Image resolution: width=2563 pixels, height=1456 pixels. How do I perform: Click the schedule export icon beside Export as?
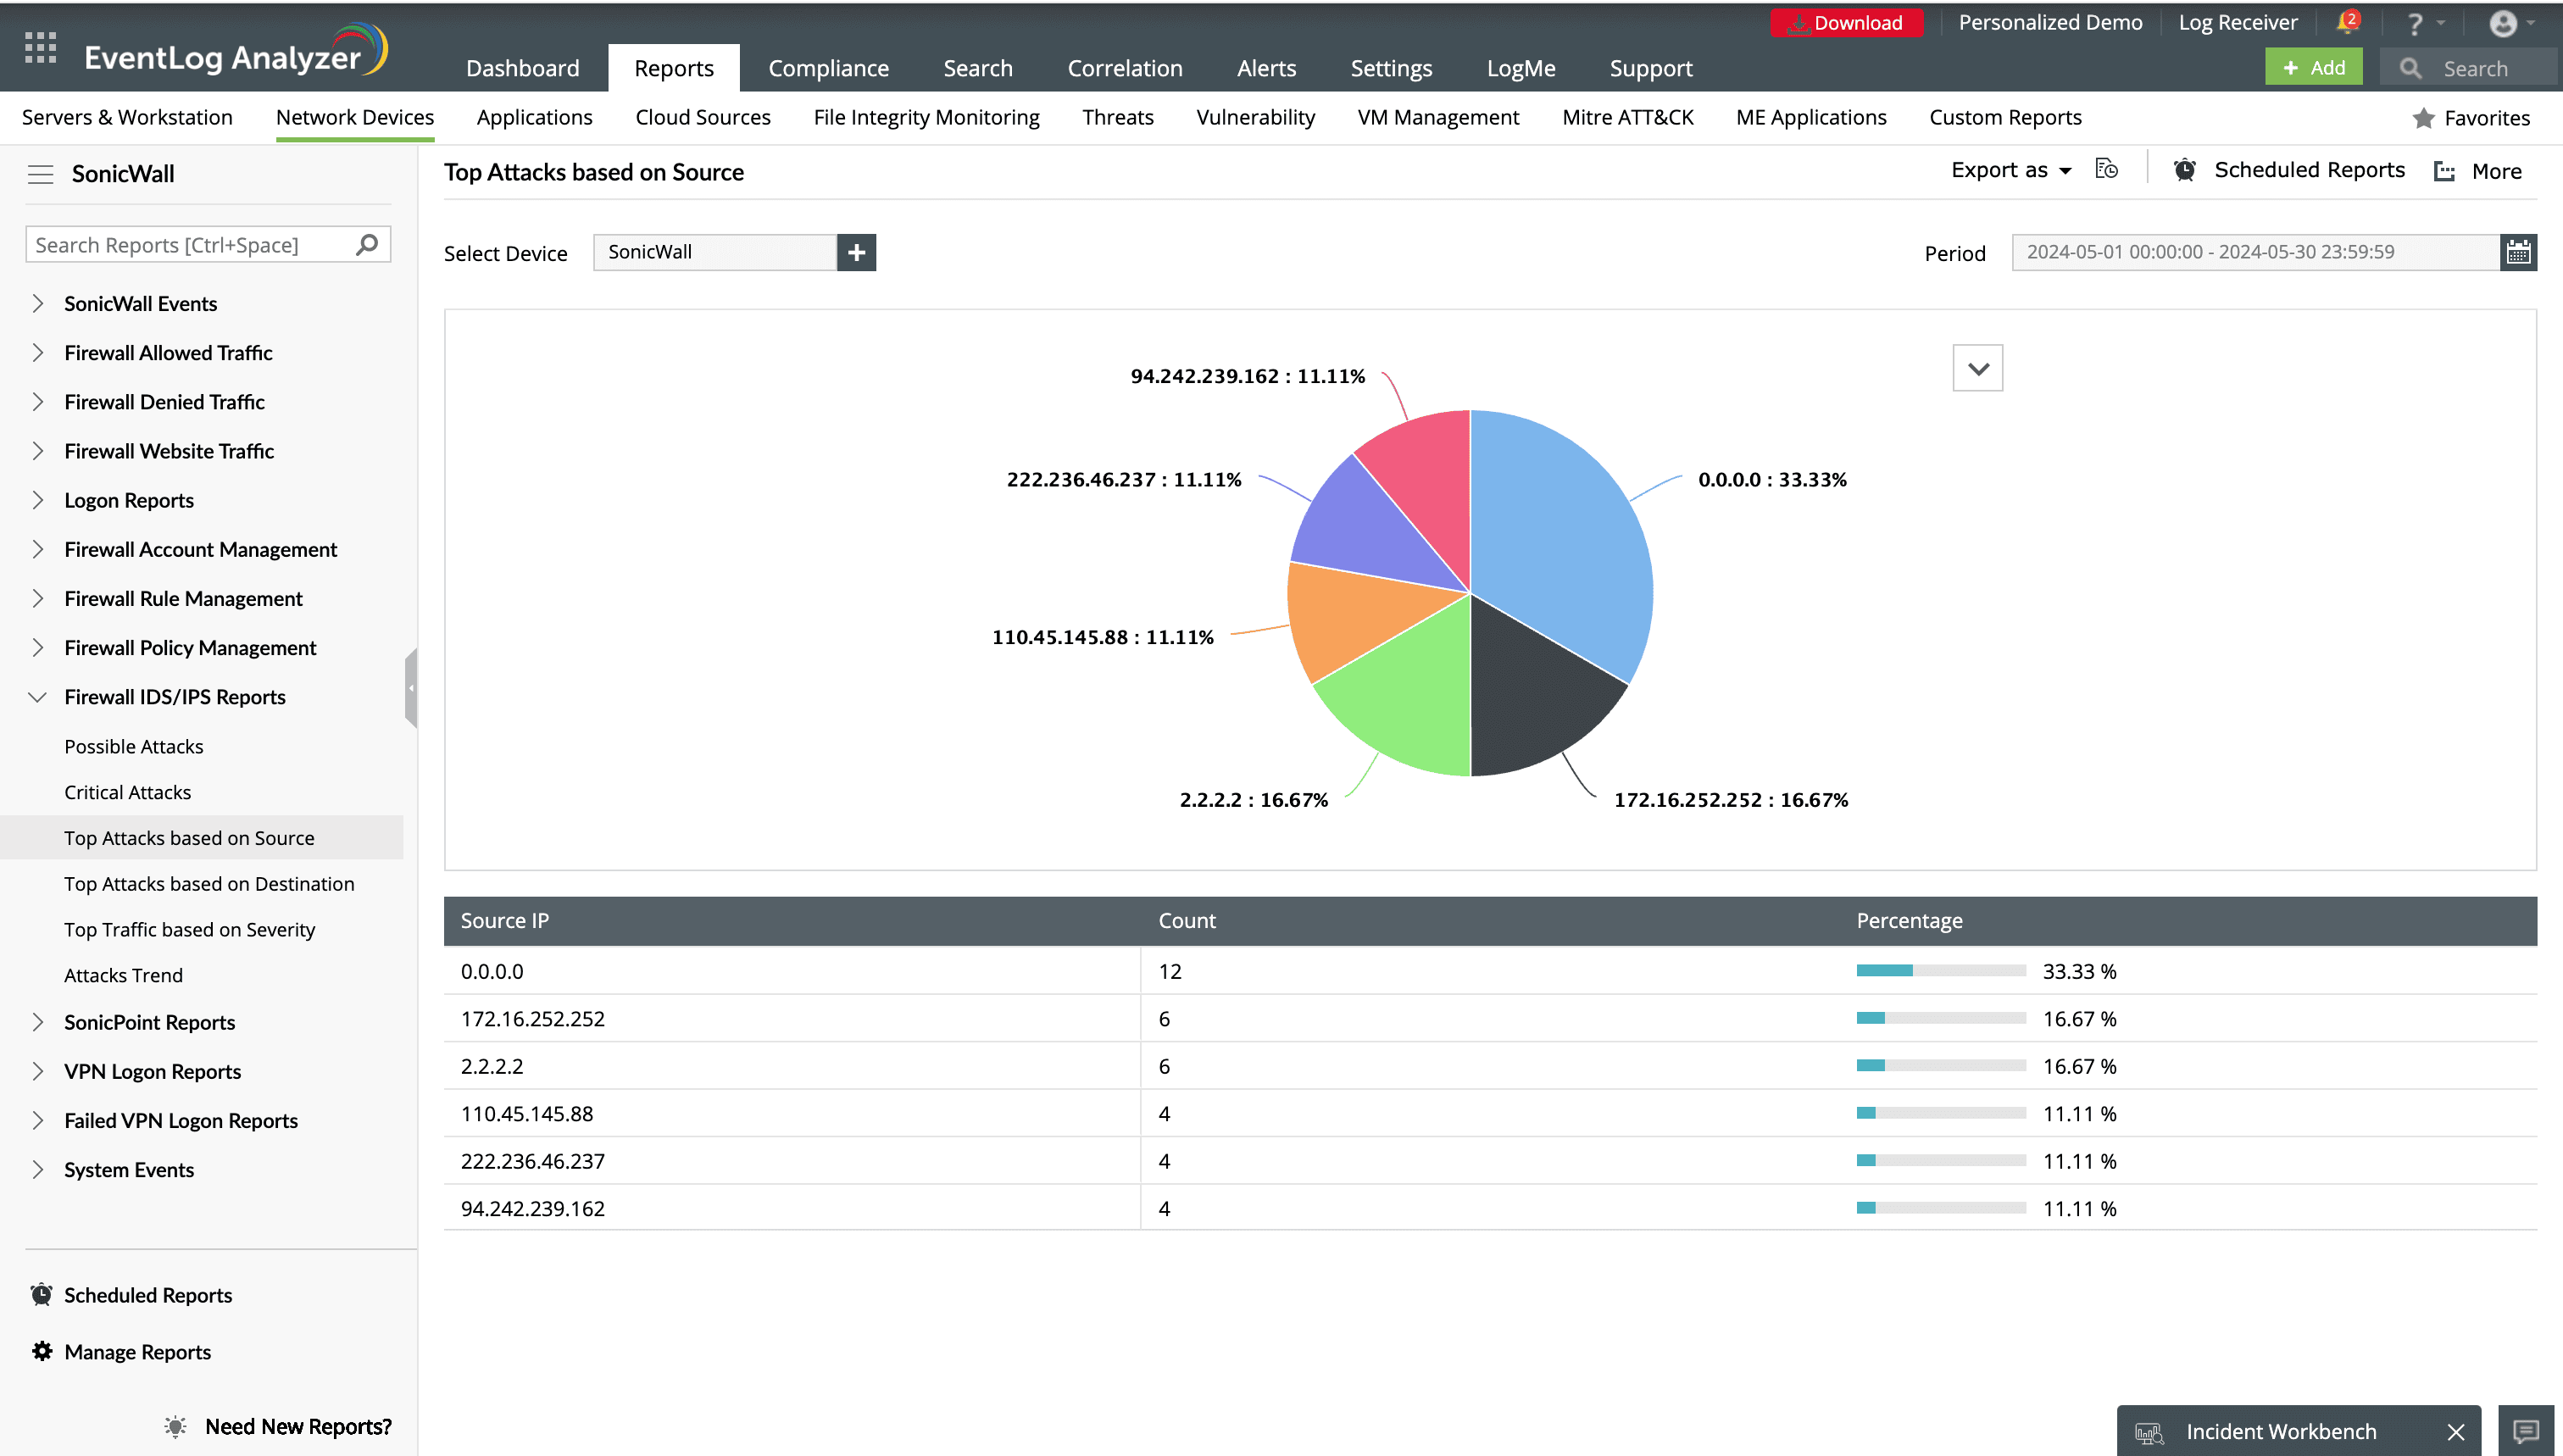2106,169
